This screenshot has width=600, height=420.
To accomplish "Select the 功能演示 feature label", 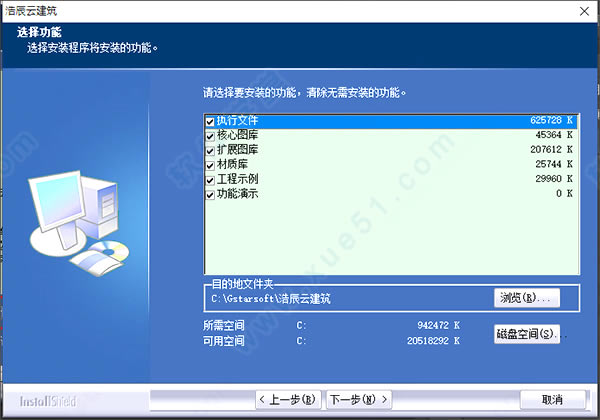I will 238,194.
